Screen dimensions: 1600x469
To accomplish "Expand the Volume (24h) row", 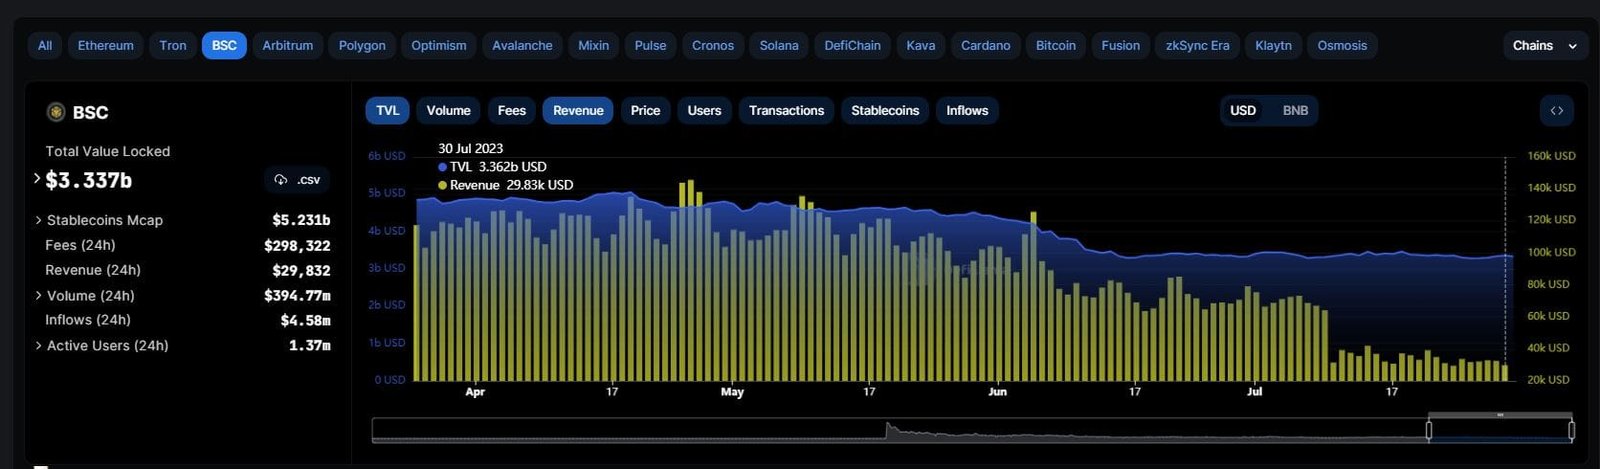I will coord(38,295).
